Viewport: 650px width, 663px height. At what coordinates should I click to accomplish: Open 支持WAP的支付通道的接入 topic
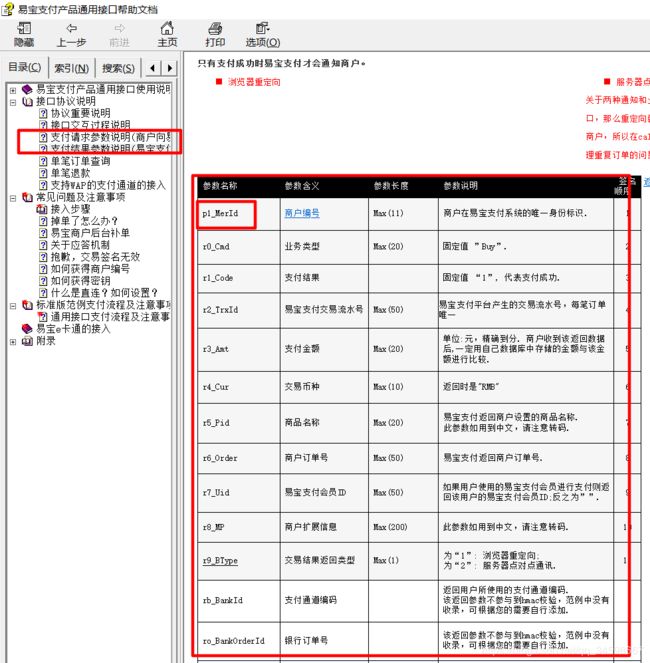point(108,185)
